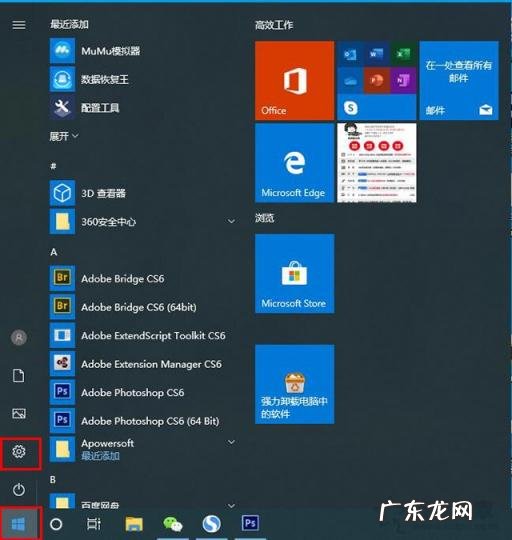
Task: Open the screenshot live tile thumbnail
Action: [x=377, y=163]
